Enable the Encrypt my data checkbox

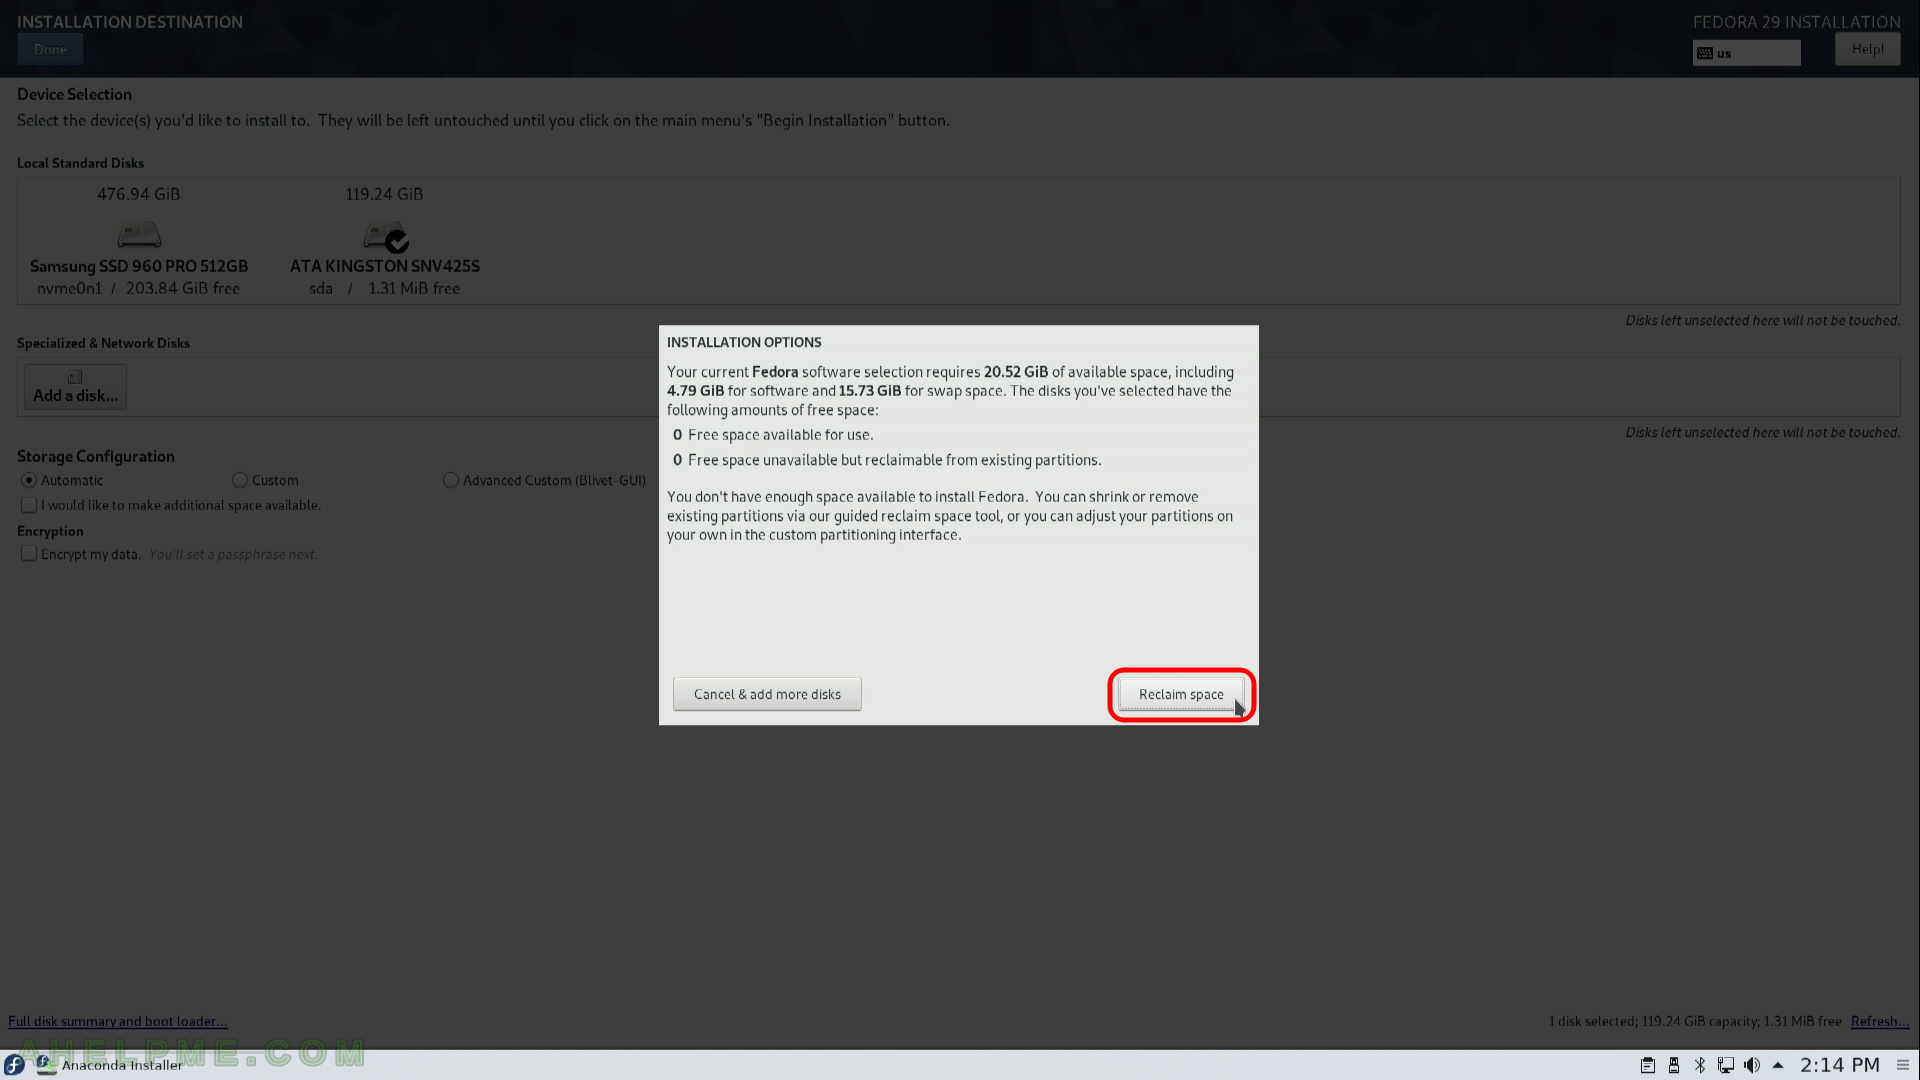(29, 554)
